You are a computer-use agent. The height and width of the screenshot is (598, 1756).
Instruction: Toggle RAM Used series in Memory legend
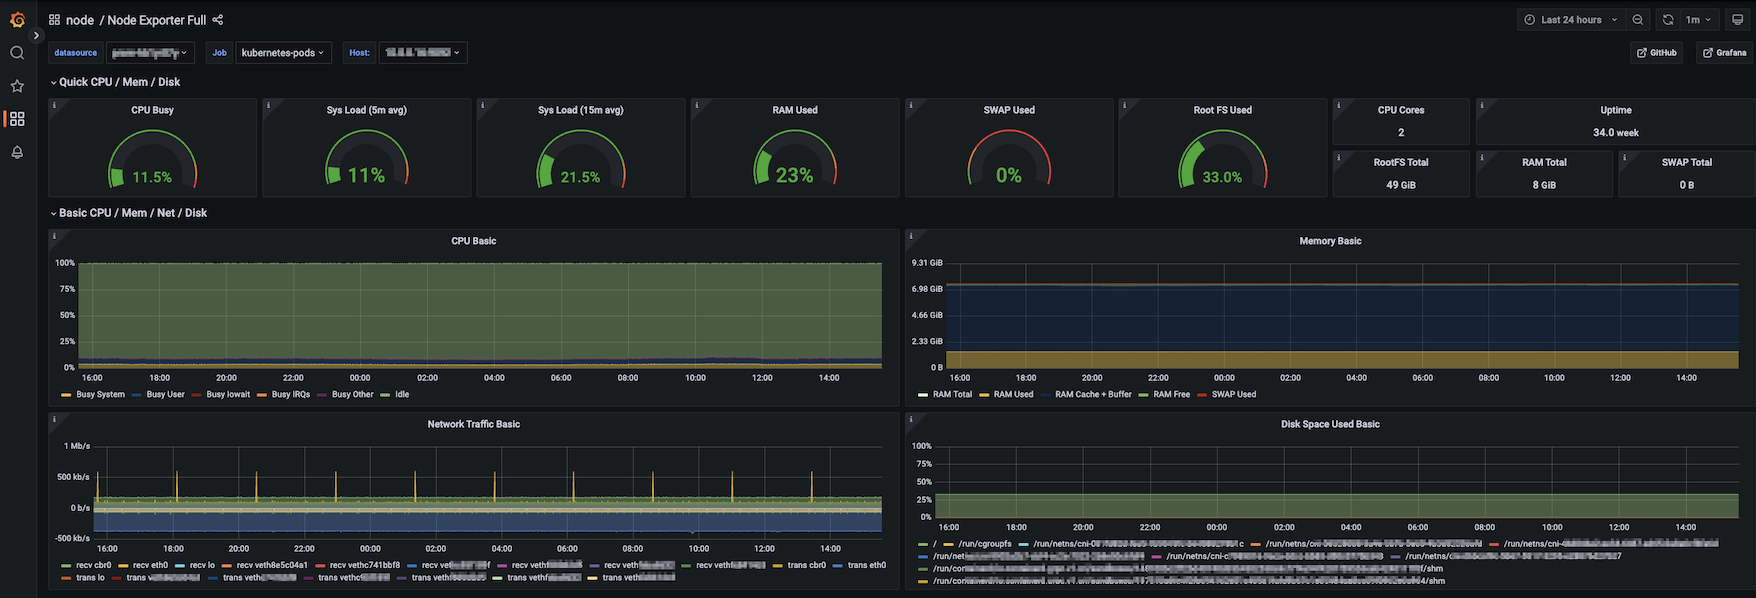coord(1013,394)
